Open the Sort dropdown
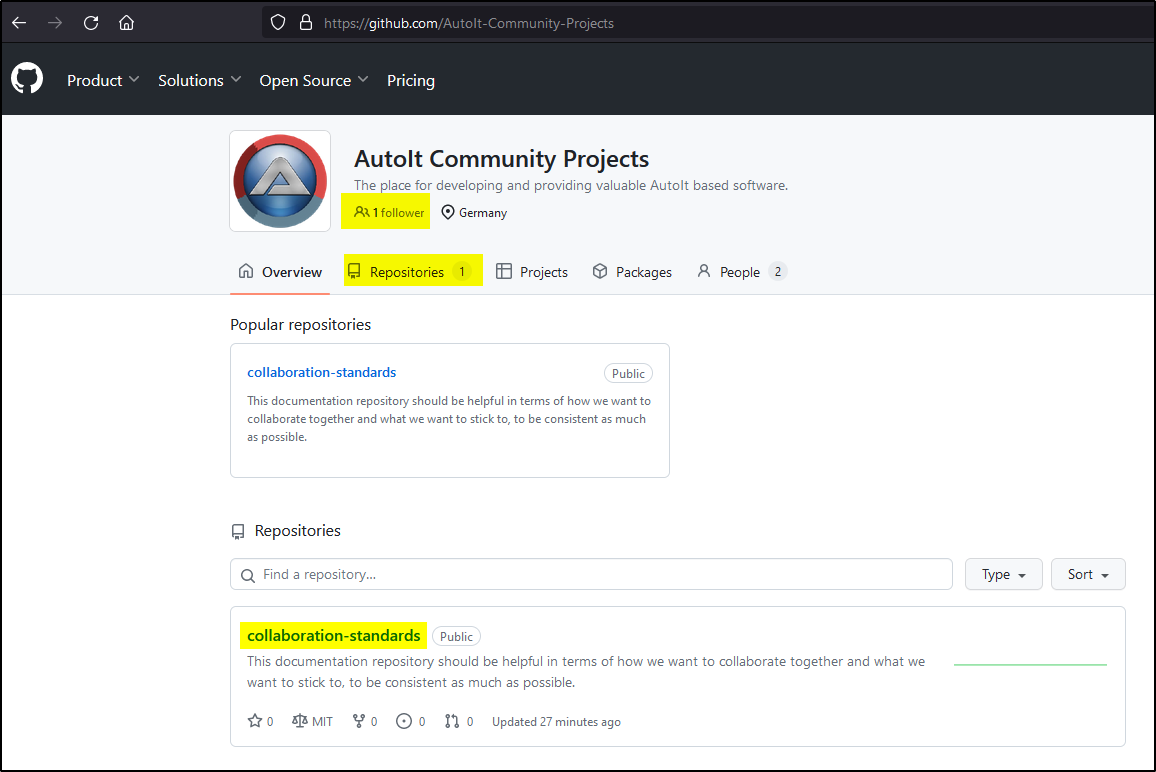The width and height of the screenshot is (1156, 772). pyautogui.click(x=1088, y=574)
